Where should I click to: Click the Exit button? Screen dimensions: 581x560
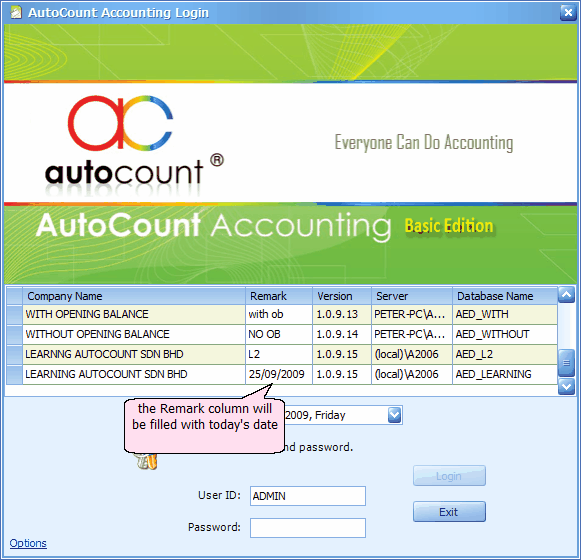point(449,512)
